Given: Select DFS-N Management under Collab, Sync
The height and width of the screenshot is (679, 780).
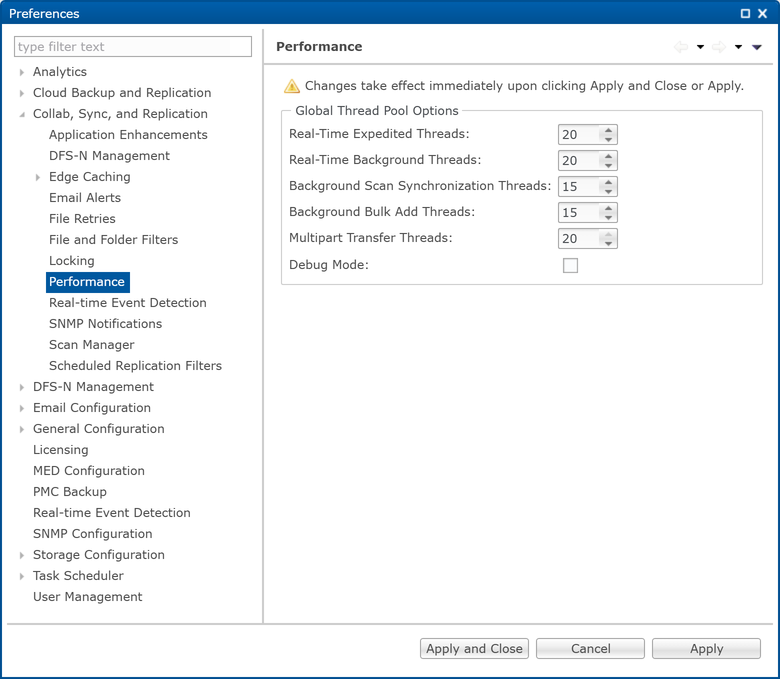Looking at the screenshot, I should tap(109, 156).
